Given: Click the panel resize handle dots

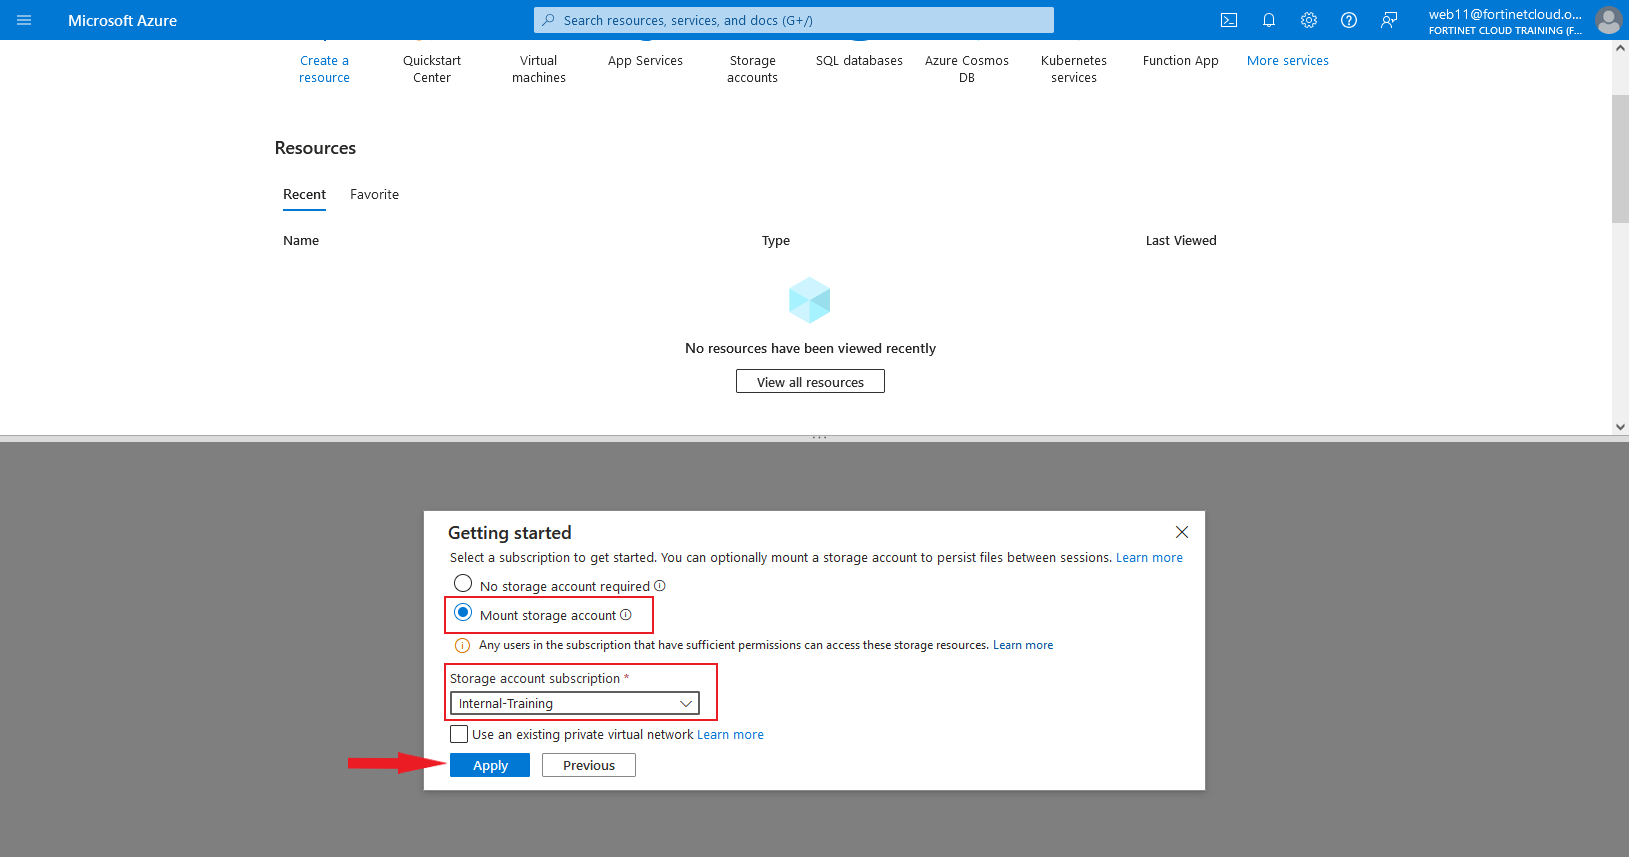Looking at the screenshot, I should [819, 438].
